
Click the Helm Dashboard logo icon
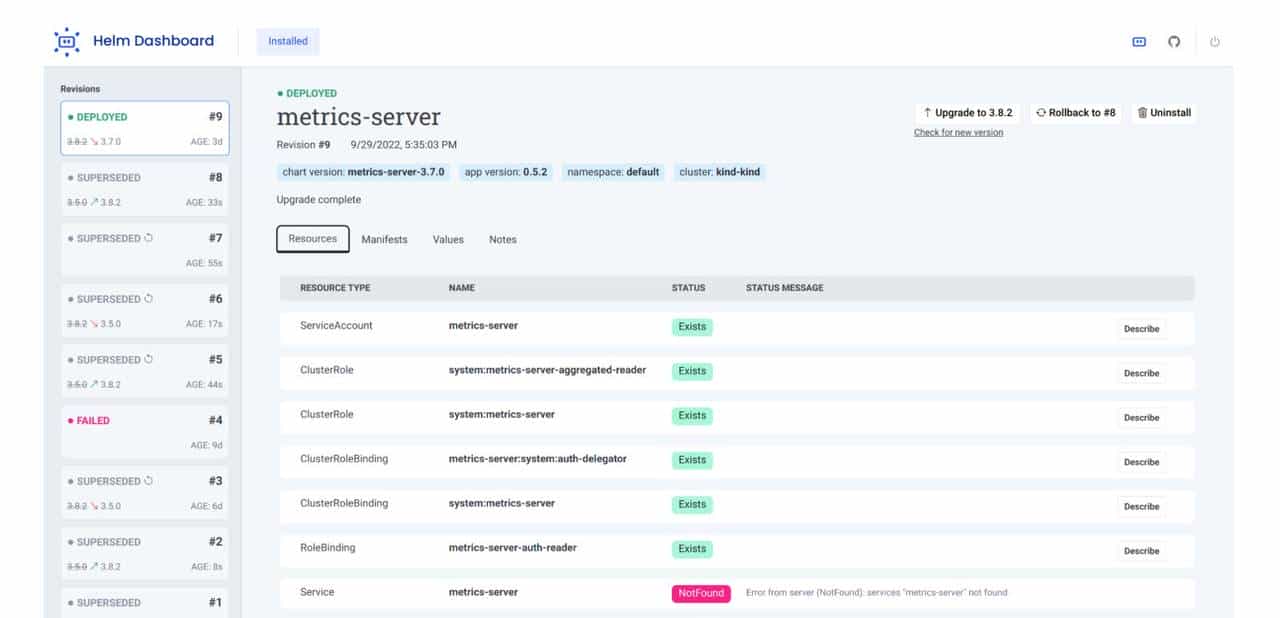66,41
